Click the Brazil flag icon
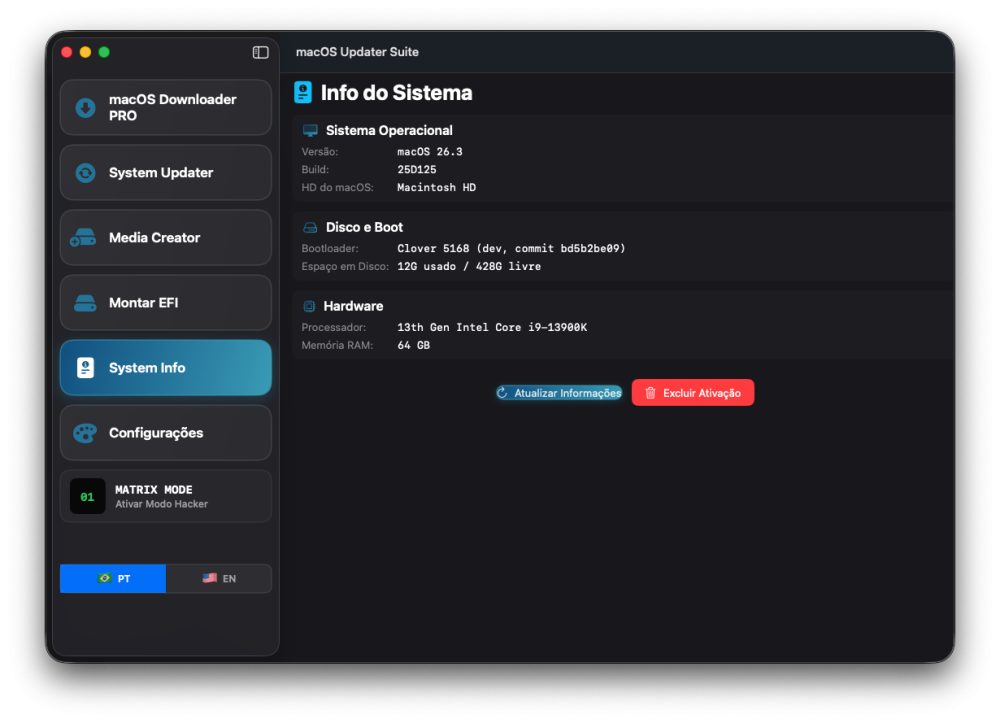The image size is (1000, 723). (105, 578)
